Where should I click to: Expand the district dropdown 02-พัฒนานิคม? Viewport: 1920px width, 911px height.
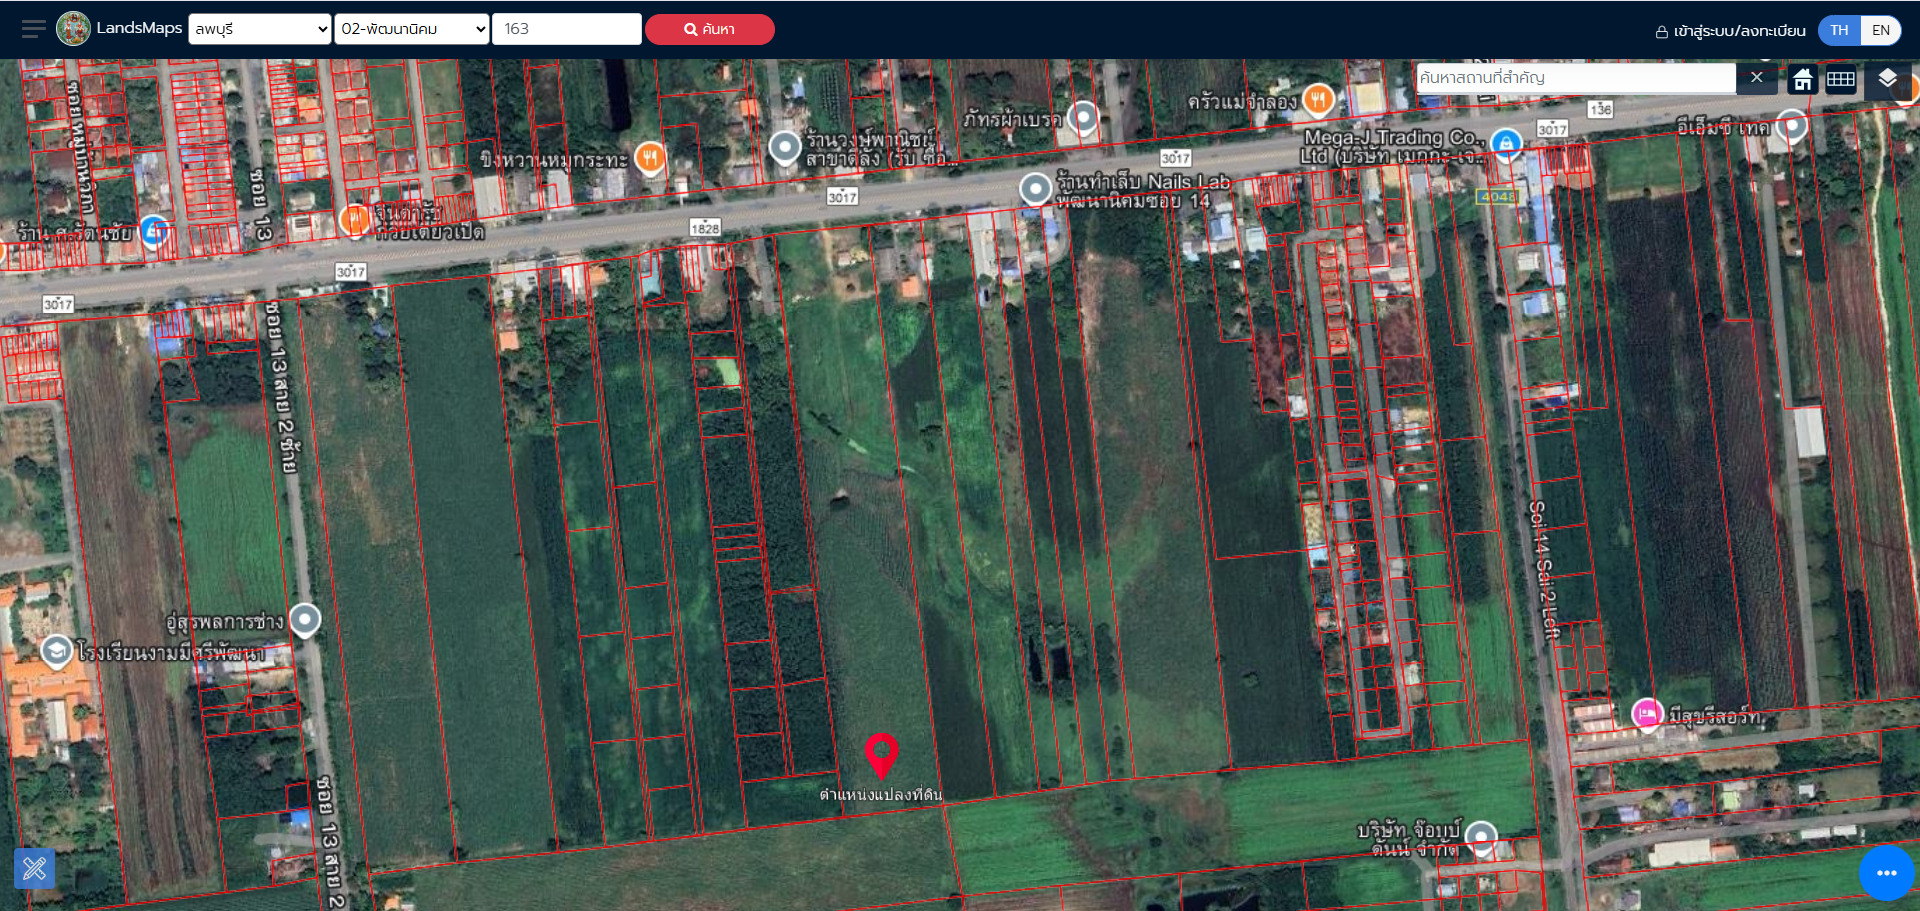pos(412,29)
